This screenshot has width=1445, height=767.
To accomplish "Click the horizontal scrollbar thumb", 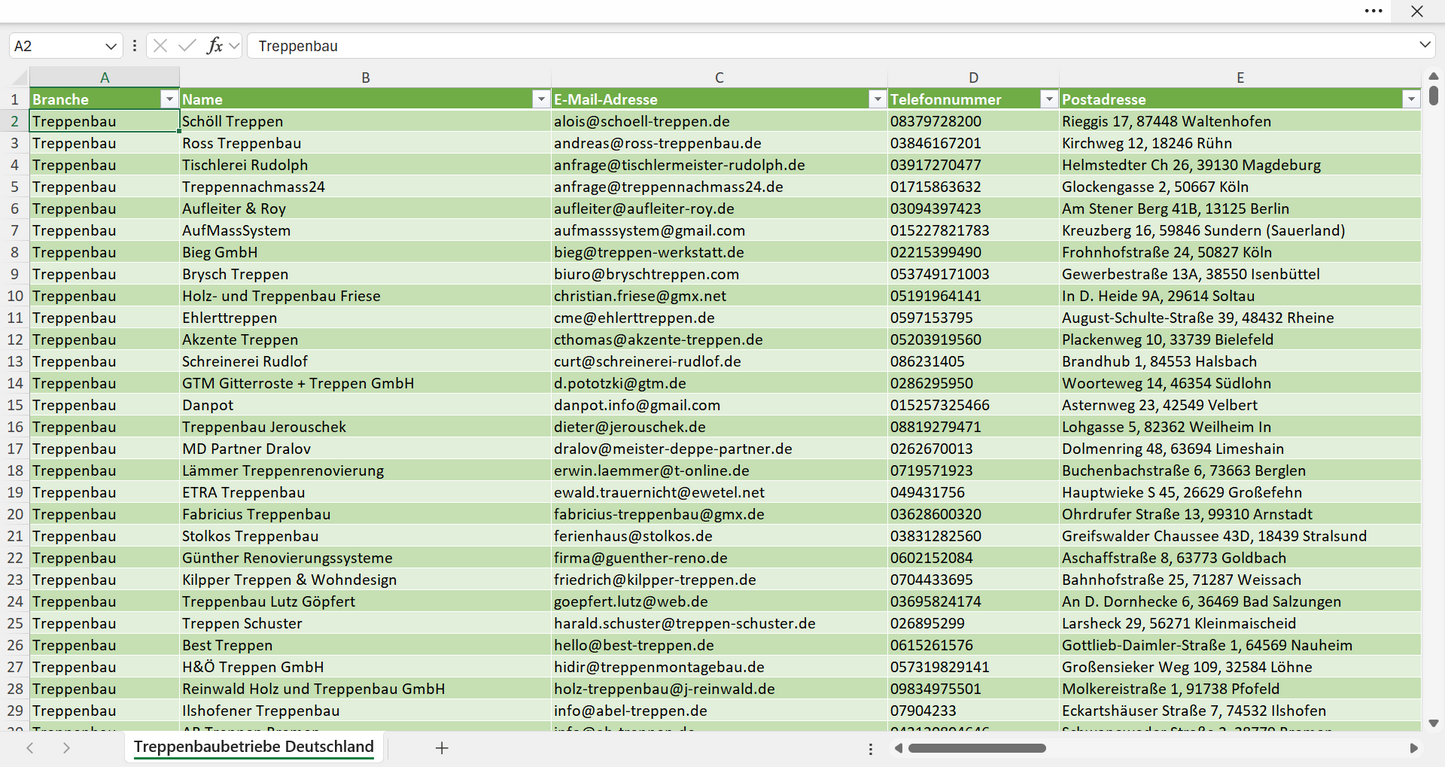I will pyautogui.click(x=977, y=748).
